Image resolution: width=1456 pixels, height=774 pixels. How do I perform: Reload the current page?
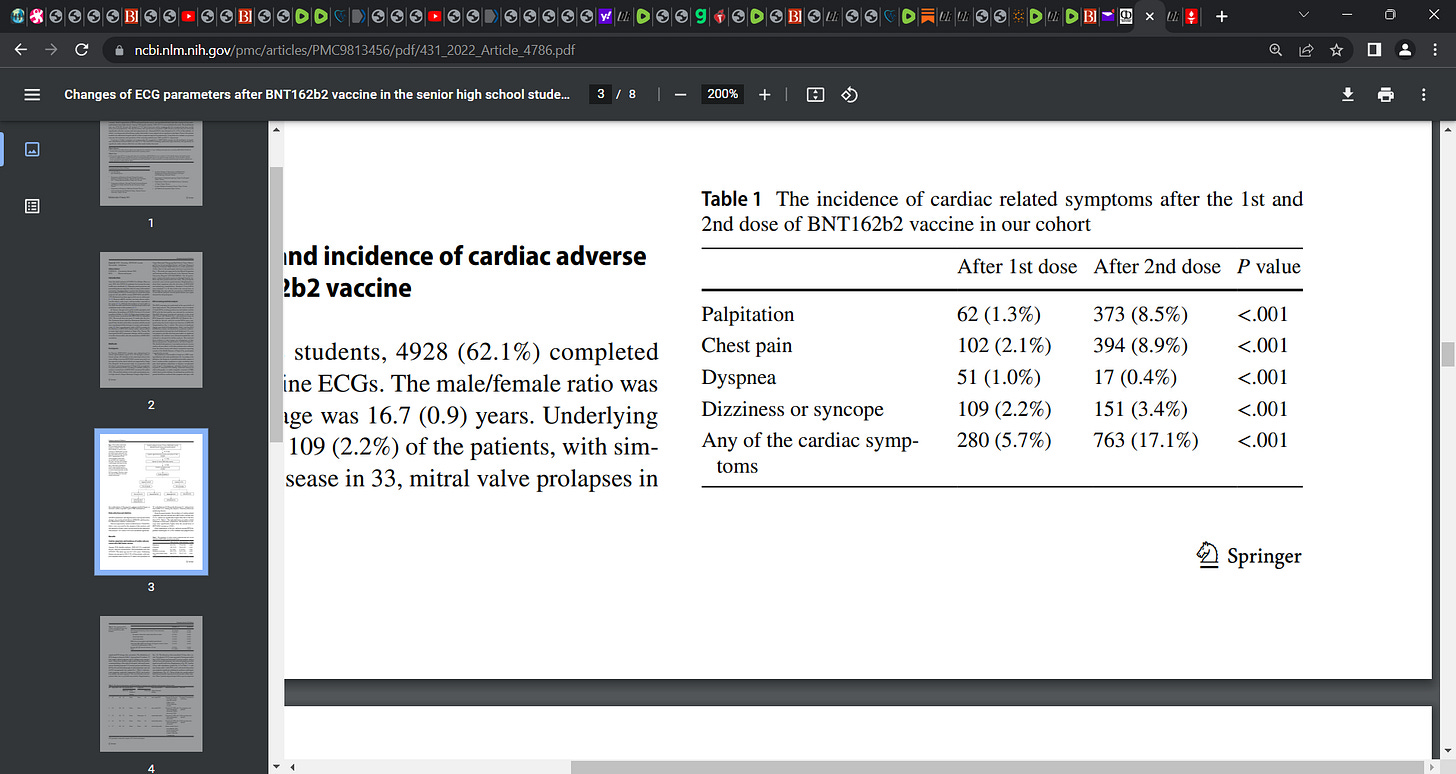82,50
